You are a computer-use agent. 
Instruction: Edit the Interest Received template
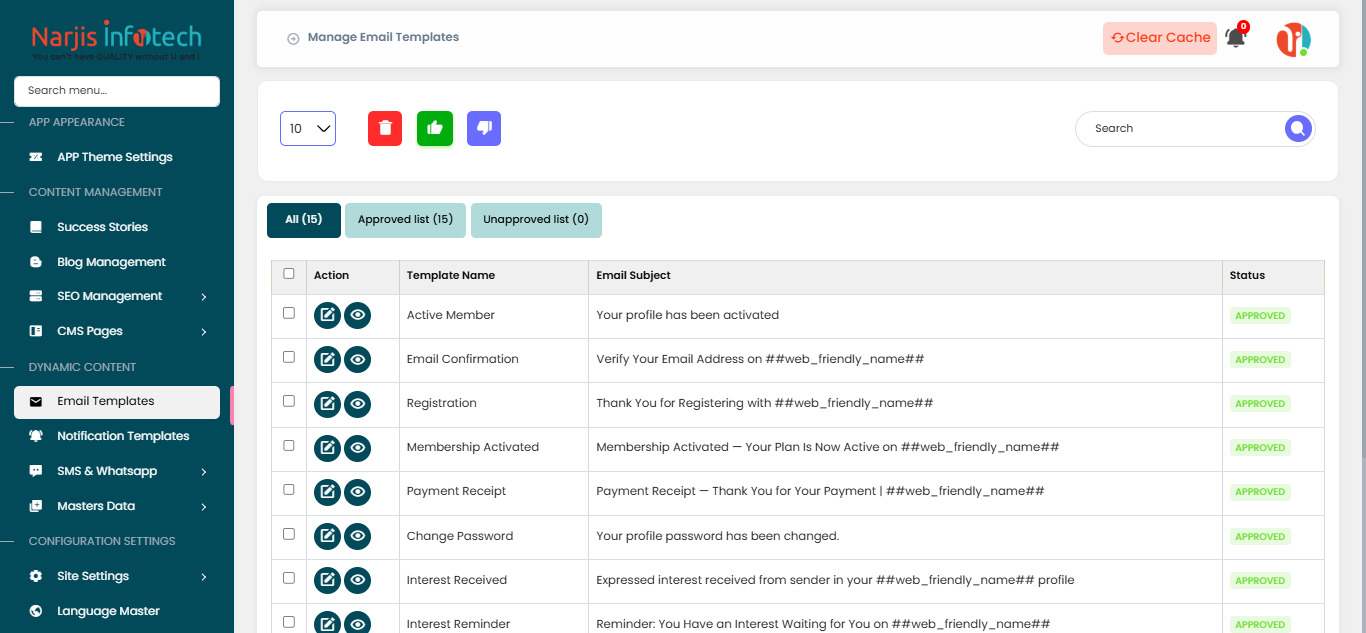pos(327,580)
